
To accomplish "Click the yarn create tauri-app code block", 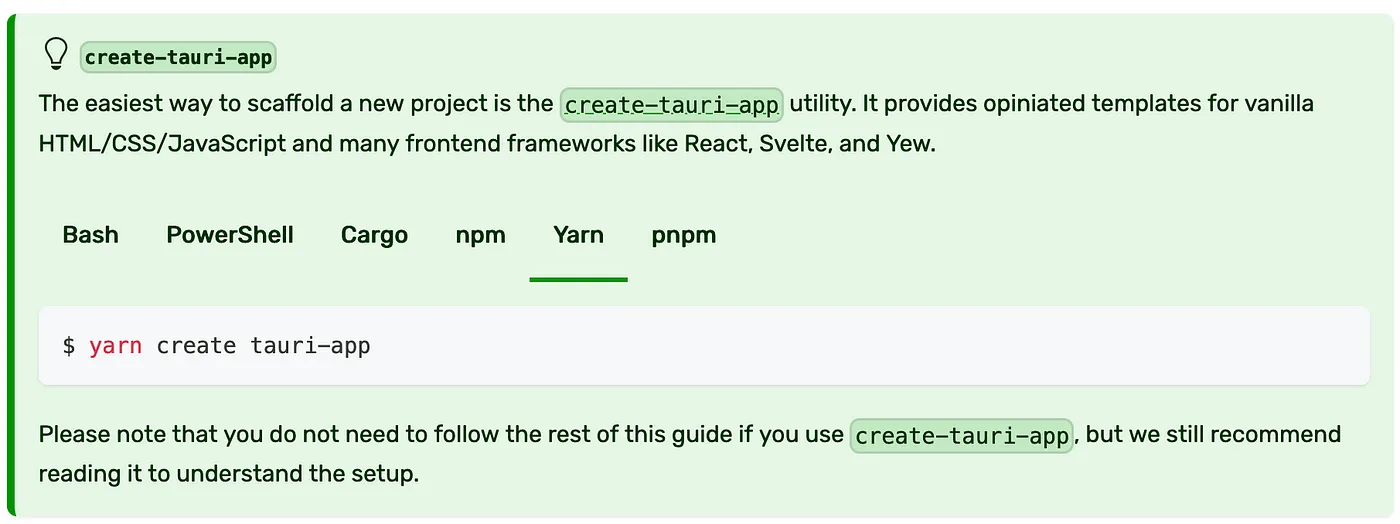I will [704, 346].
